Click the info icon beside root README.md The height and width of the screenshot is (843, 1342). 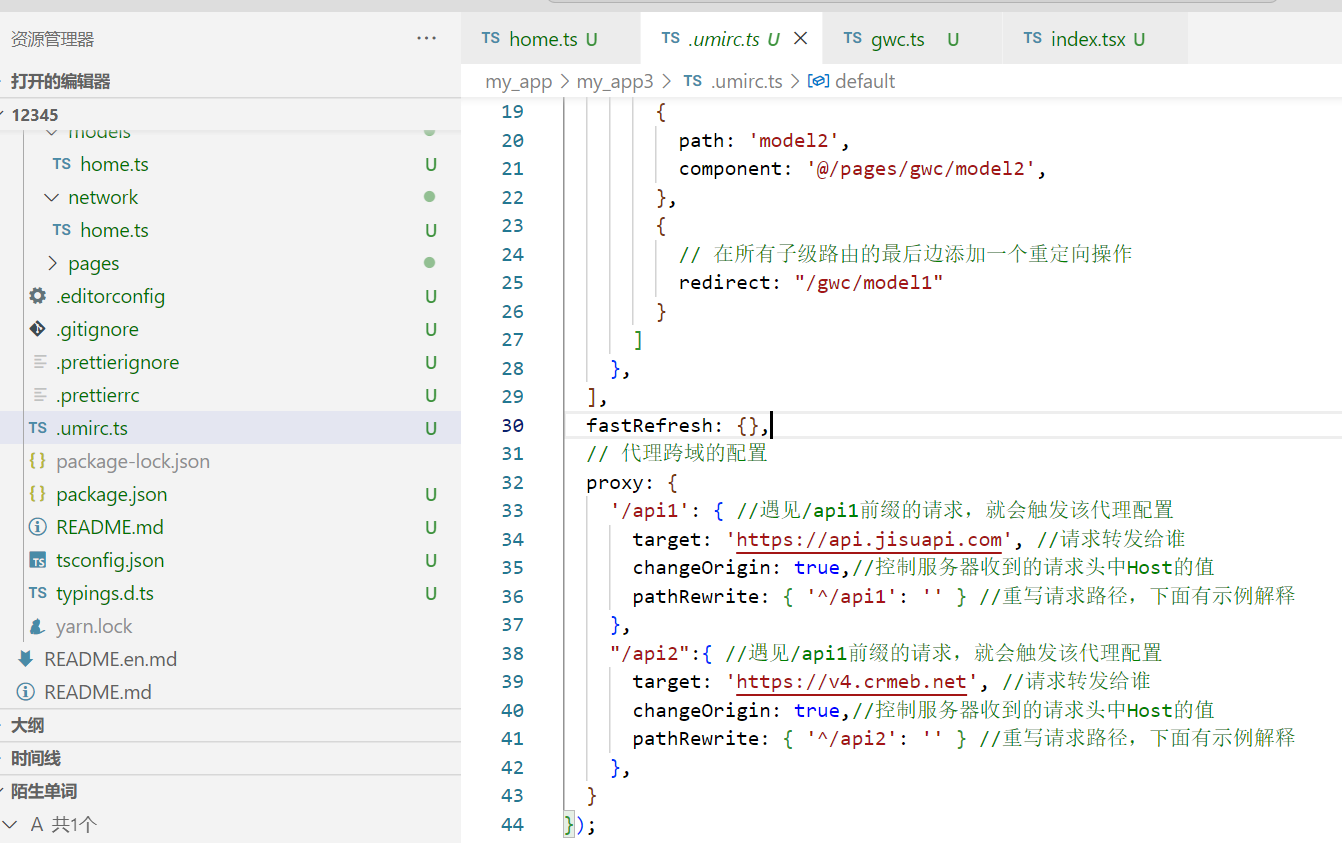coord(26,692)
